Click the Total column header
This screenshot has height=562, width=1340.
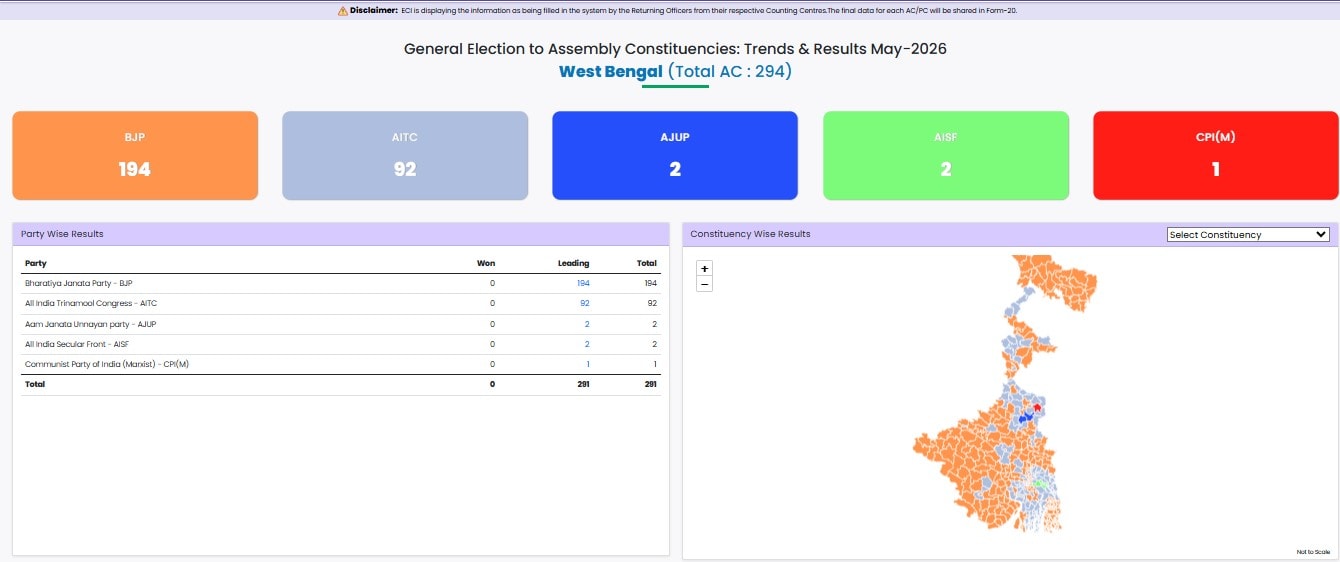[x=647, y=263]
